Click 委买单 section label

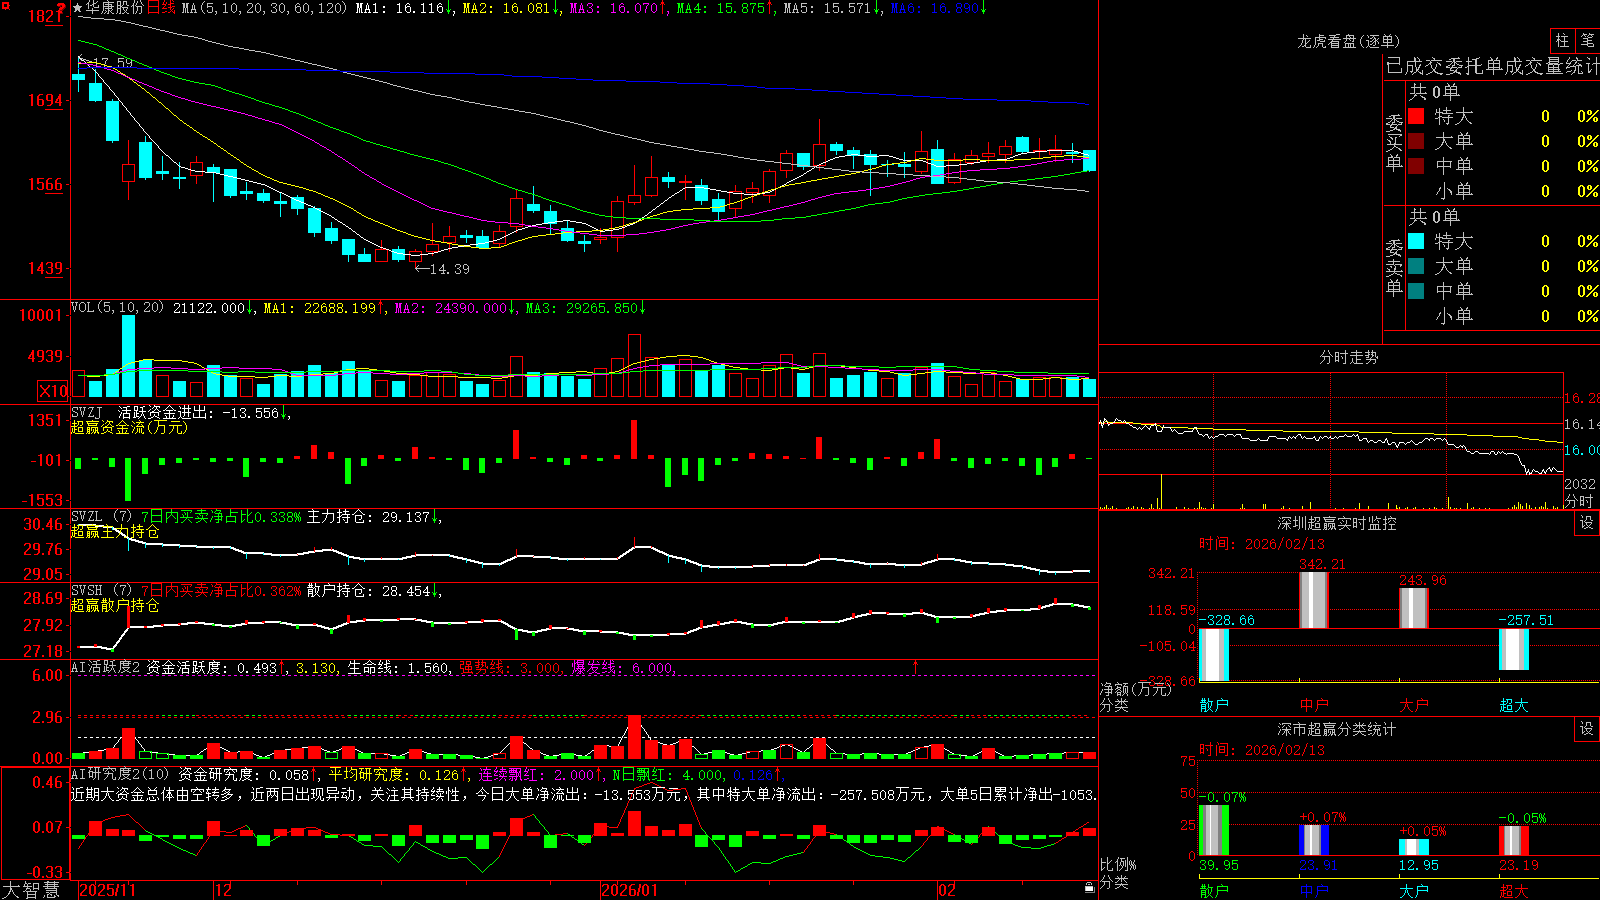coord(1394,142)
